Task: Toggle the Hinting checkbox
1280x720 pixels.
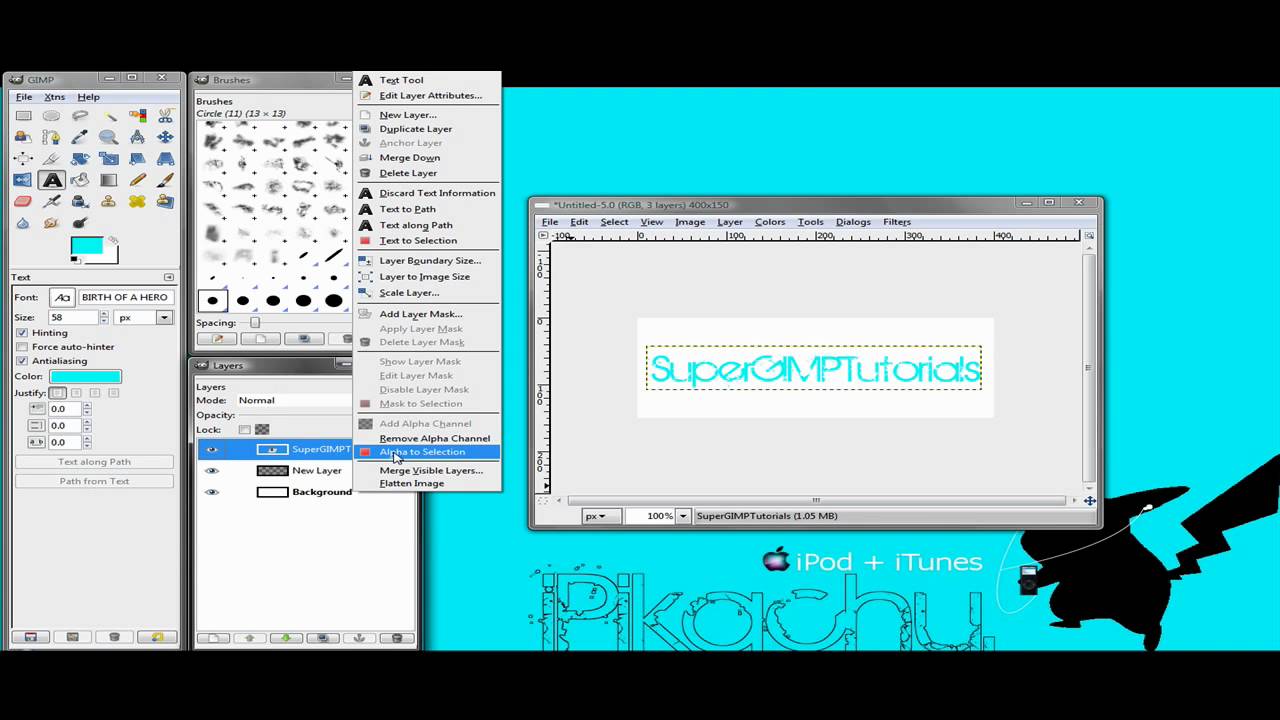Action: pos(22,332)
